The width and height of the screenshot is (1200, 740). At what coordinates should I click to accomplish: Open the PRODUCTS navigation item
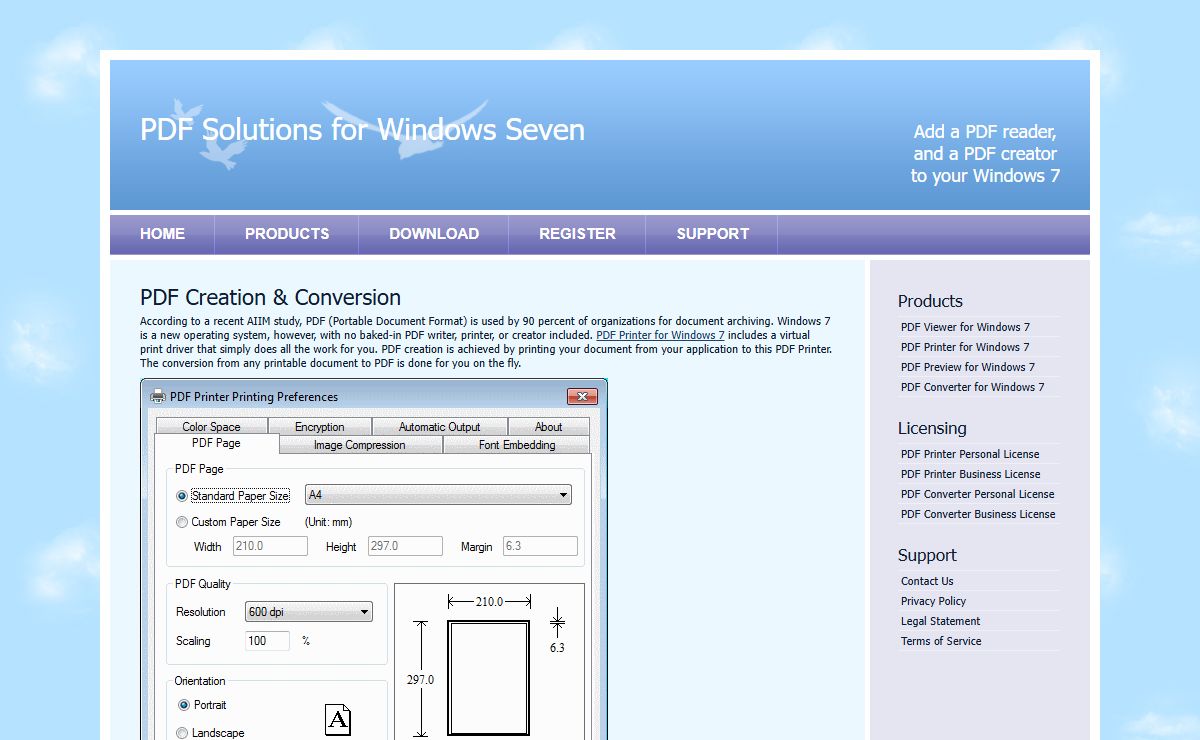[x=287, y=234]
